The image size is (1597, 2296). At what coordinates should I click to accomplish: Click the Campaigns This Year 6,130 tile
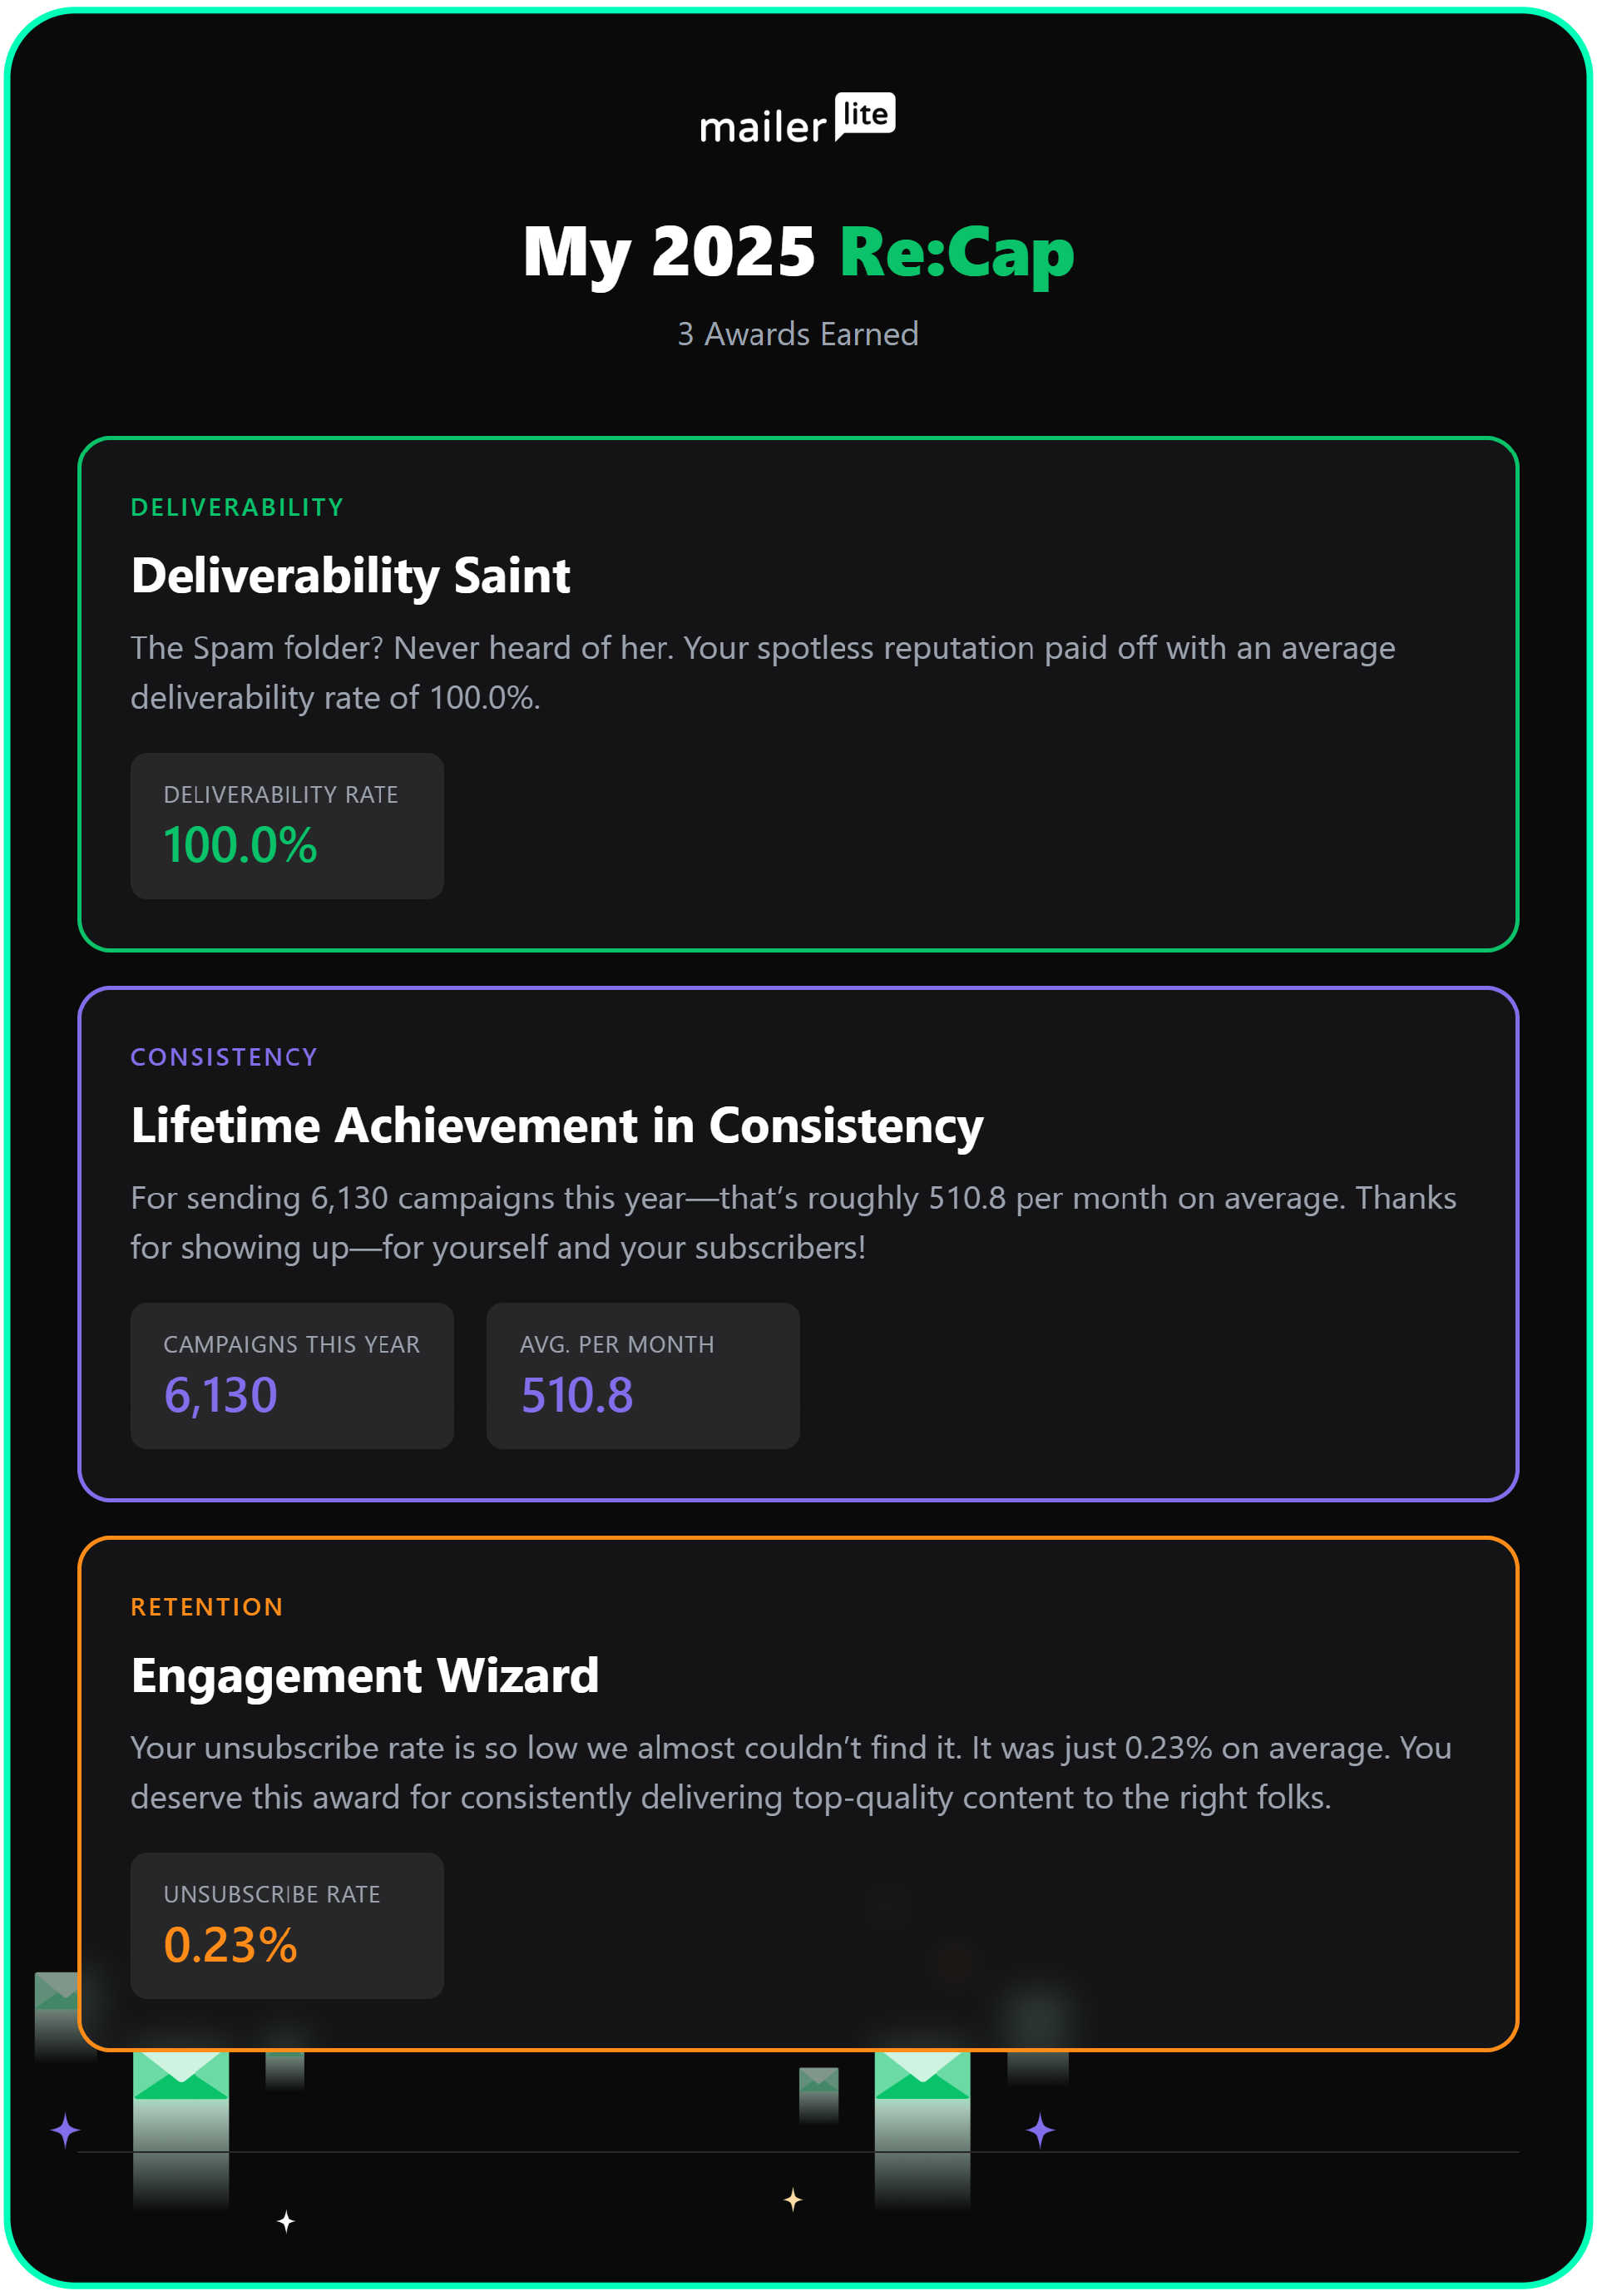(x=292, y=1376)
